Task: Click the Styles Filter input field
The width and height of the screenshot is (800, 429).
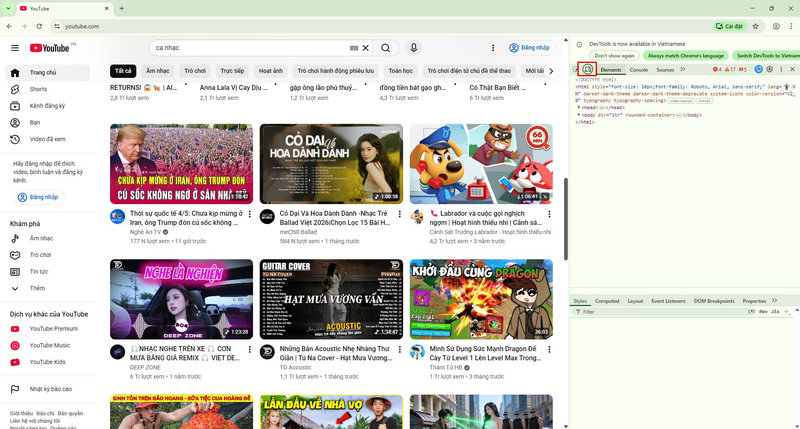Action: 658,312
